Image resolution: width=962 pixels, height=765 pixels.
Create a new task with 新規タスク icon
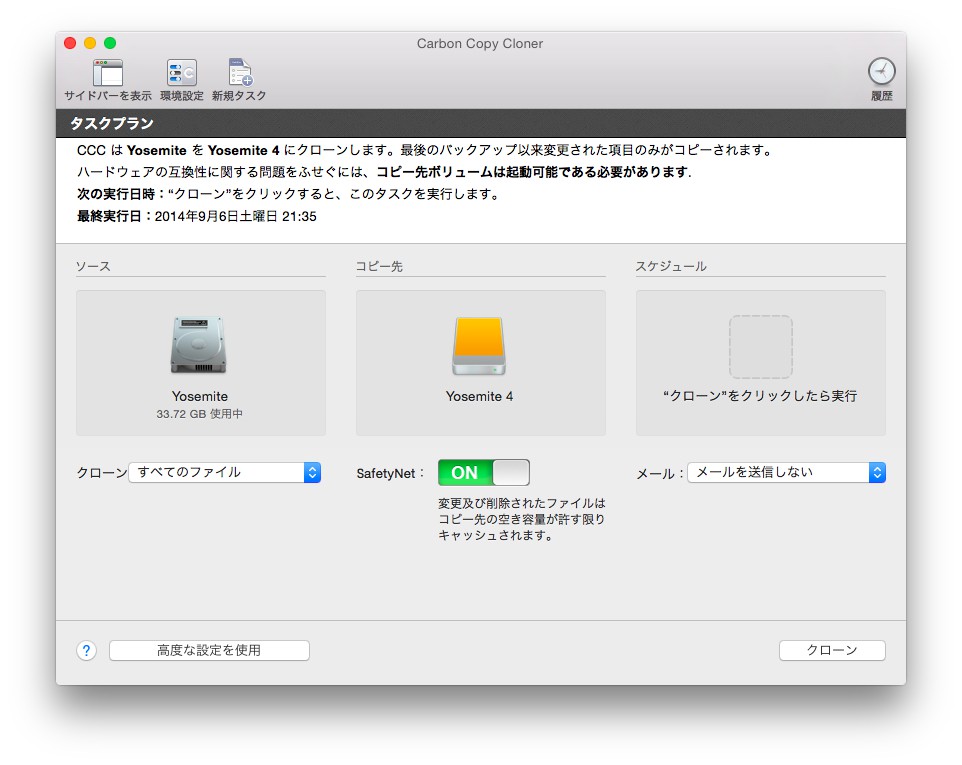(x=239, y=73)
